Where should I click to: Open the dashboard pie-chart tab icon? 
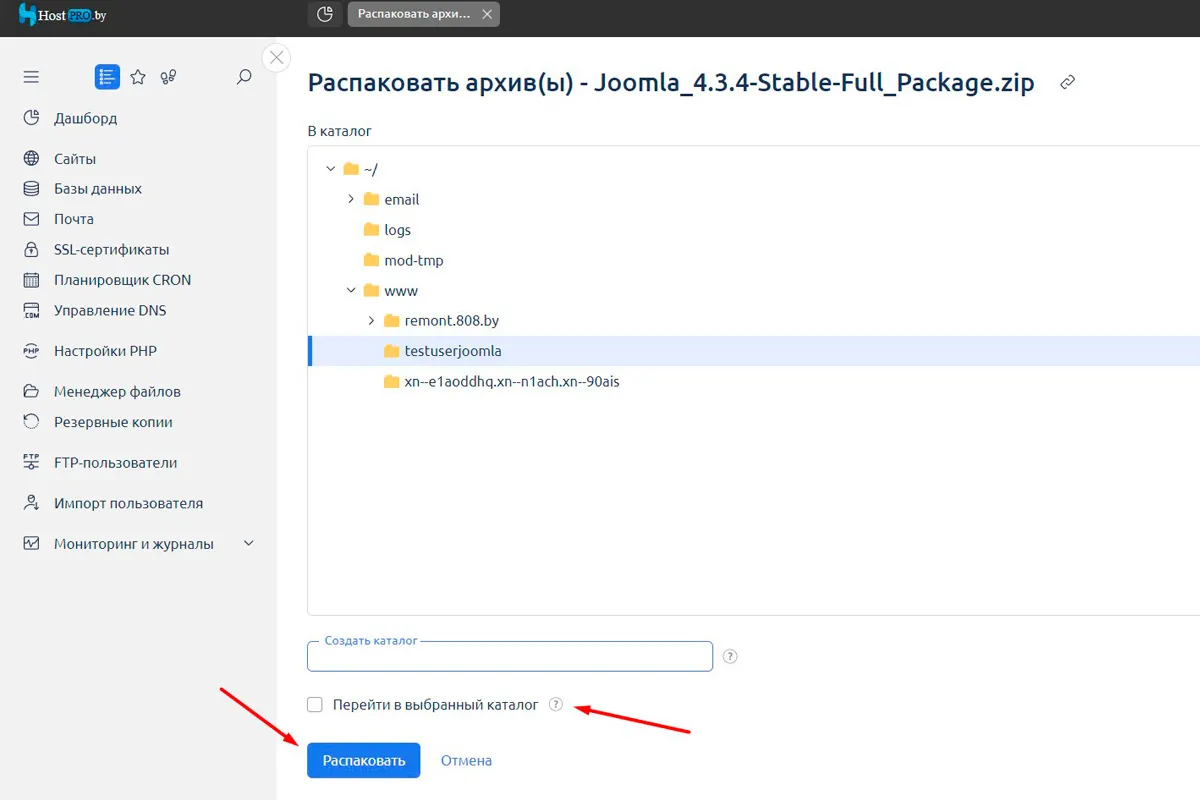coord(324,14)
